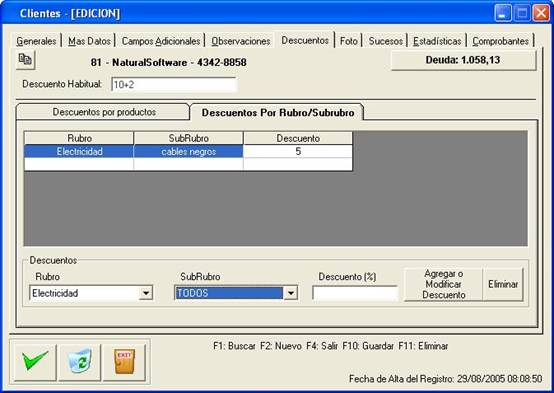
Task: Open the Foto tab
Action: tap(349, 41)
